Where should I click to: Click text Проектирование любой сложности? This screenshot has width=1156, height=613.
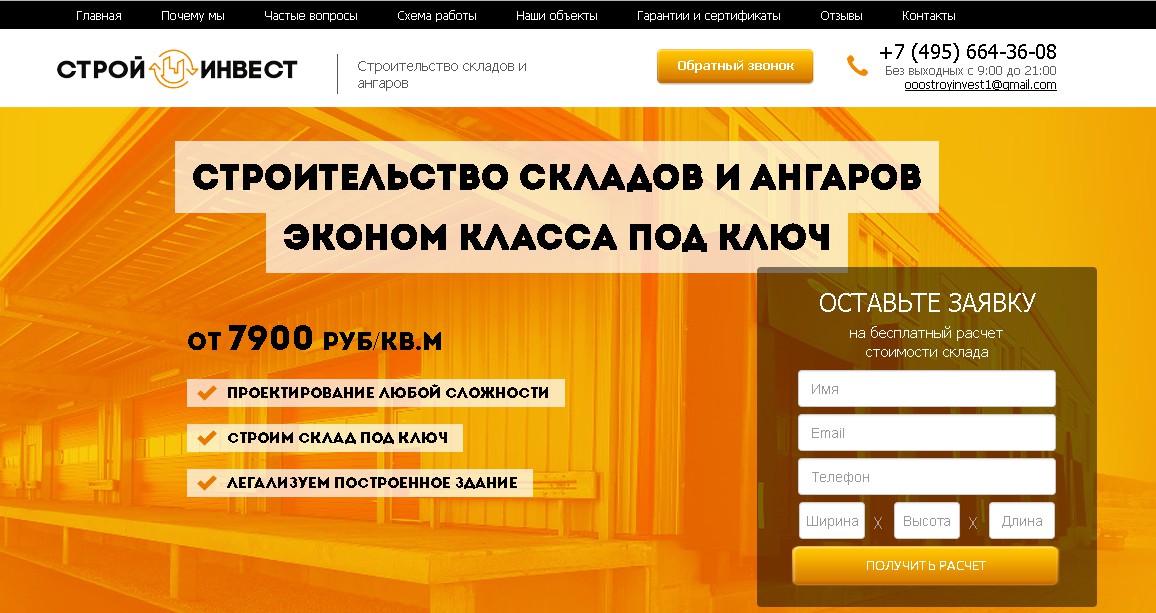[x=388, y=392]
